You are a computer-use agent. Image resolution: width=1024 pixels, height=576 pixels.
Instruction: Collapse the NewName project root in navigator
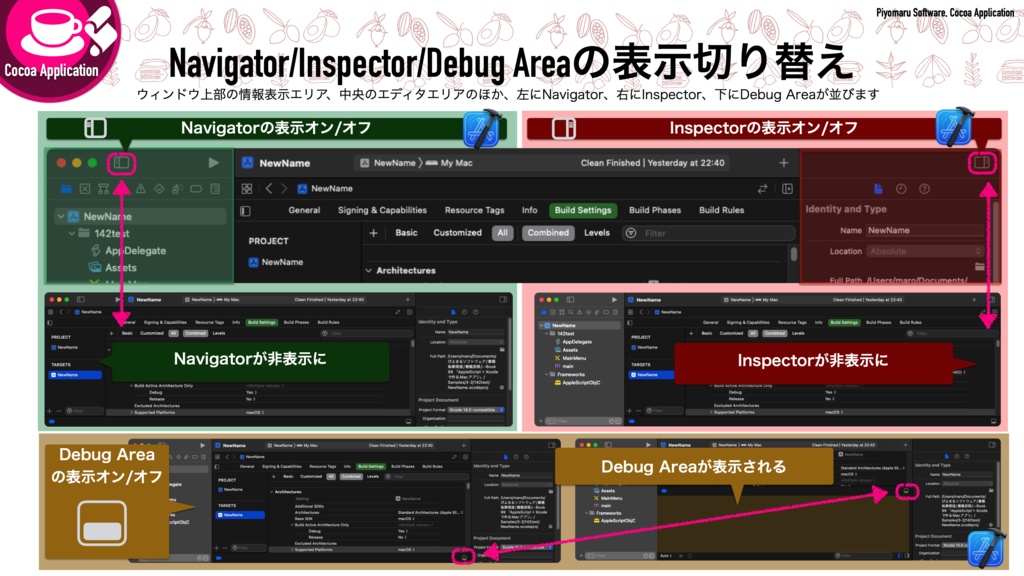click(61, 216)
